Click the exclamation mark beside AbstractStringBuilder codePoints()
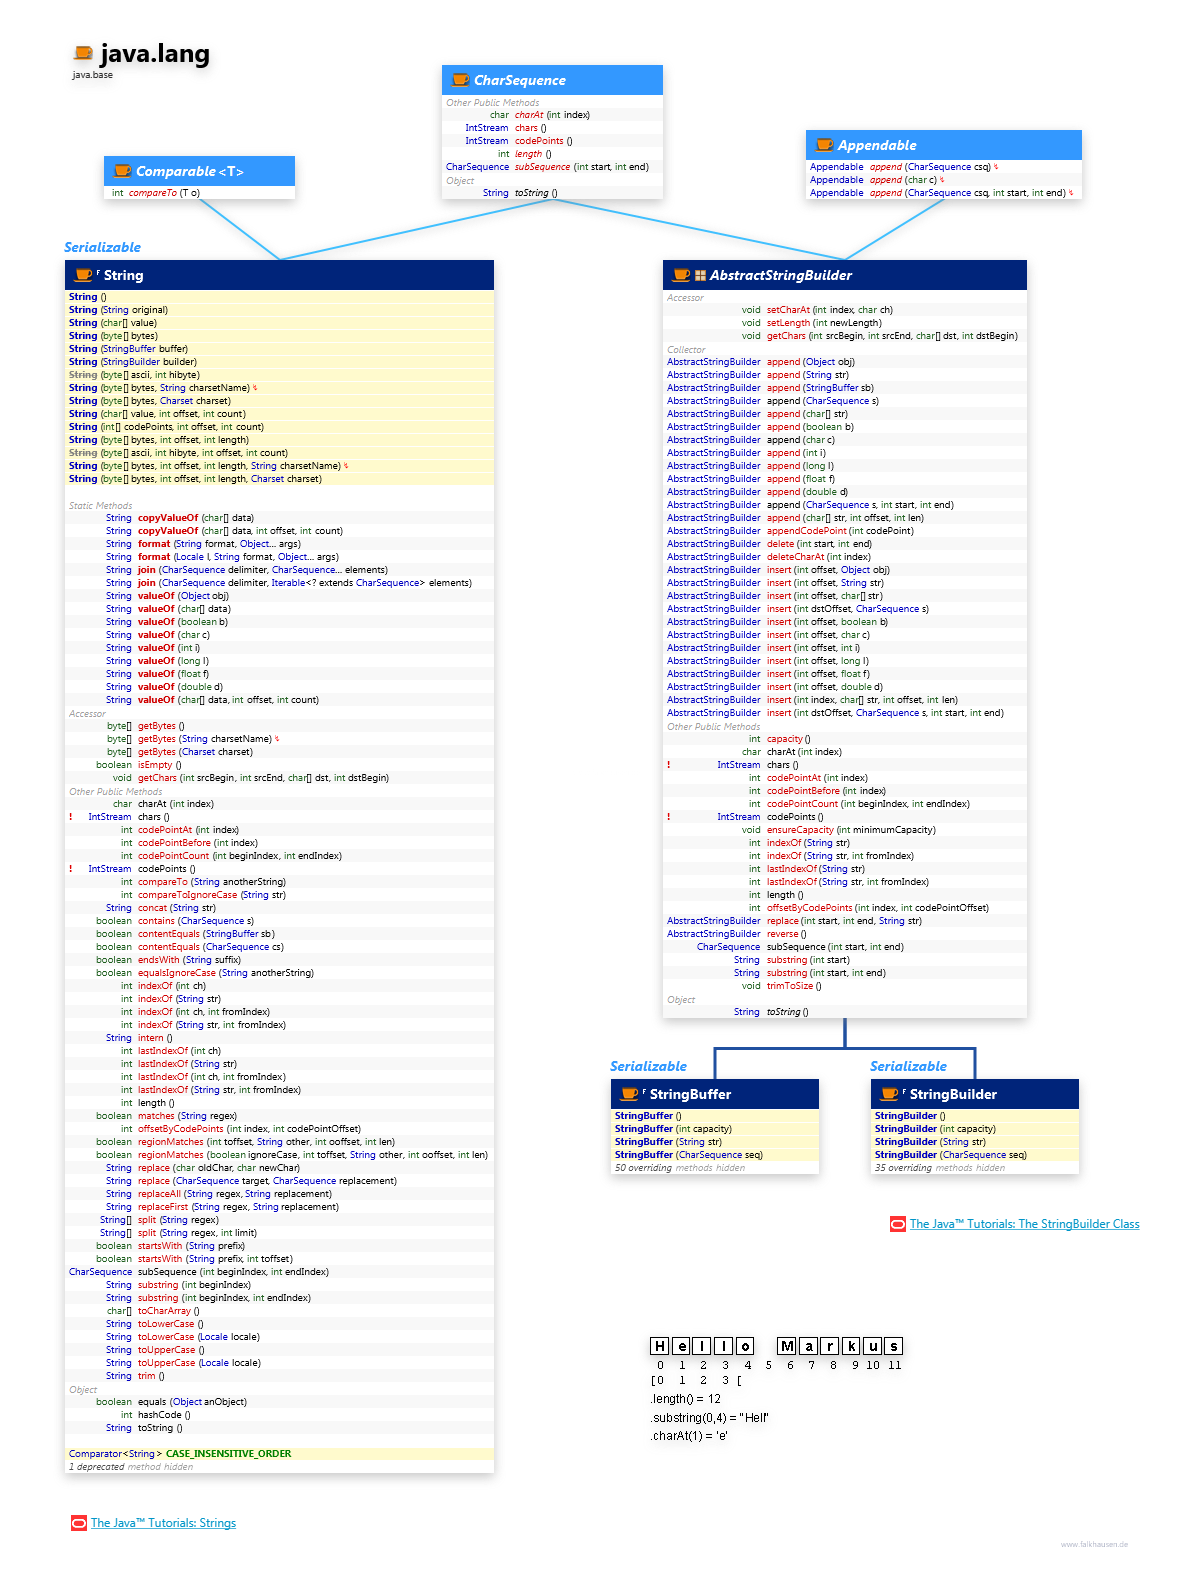1186x1590 pixels. click(669, 817)
